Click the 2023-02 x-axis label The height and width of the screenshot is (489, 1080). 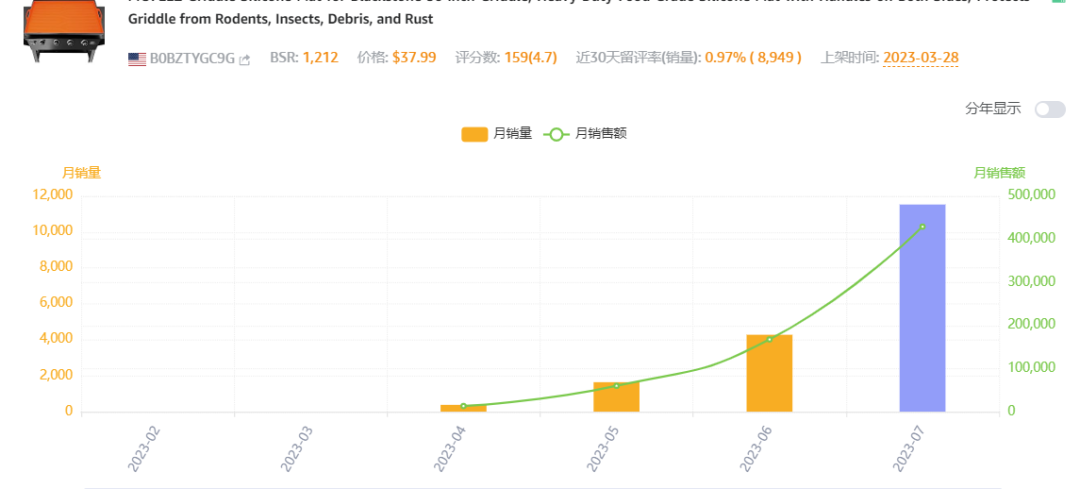coord(143,448)
